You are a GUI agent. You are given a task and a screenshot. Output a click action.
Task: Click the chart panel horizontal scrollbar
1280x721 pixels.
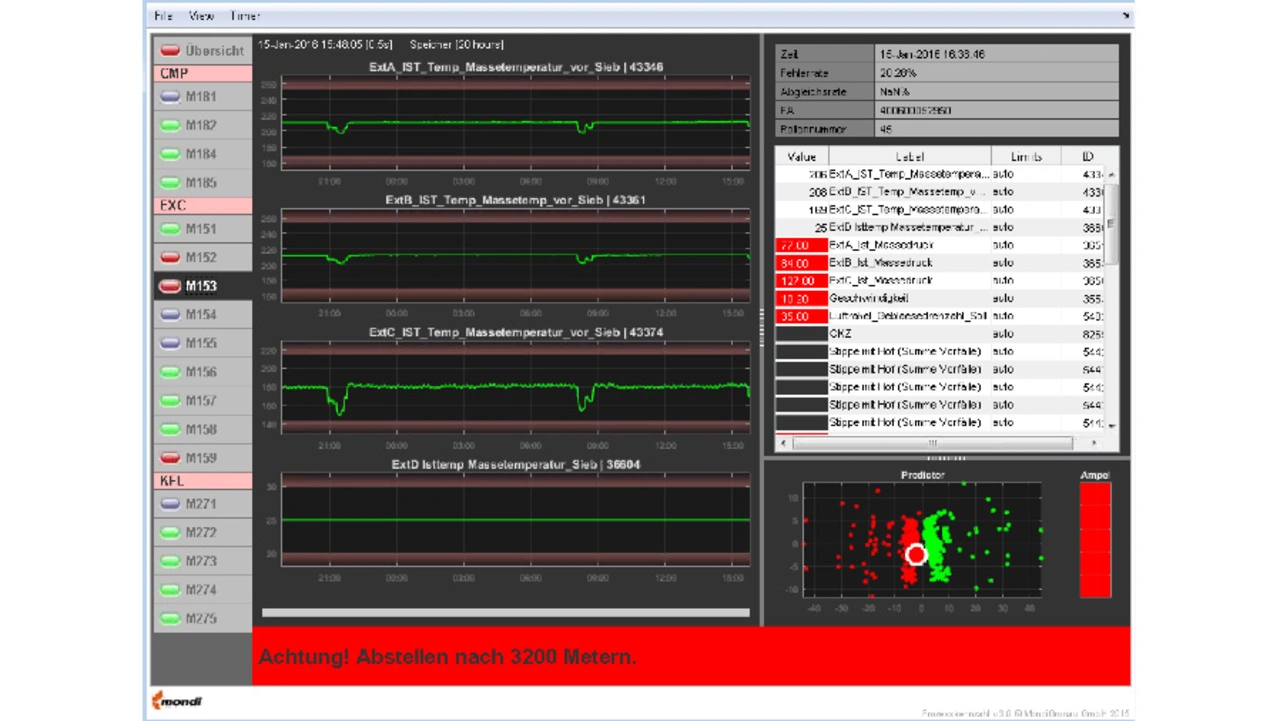pyautogui.click(x=506, y=612)
